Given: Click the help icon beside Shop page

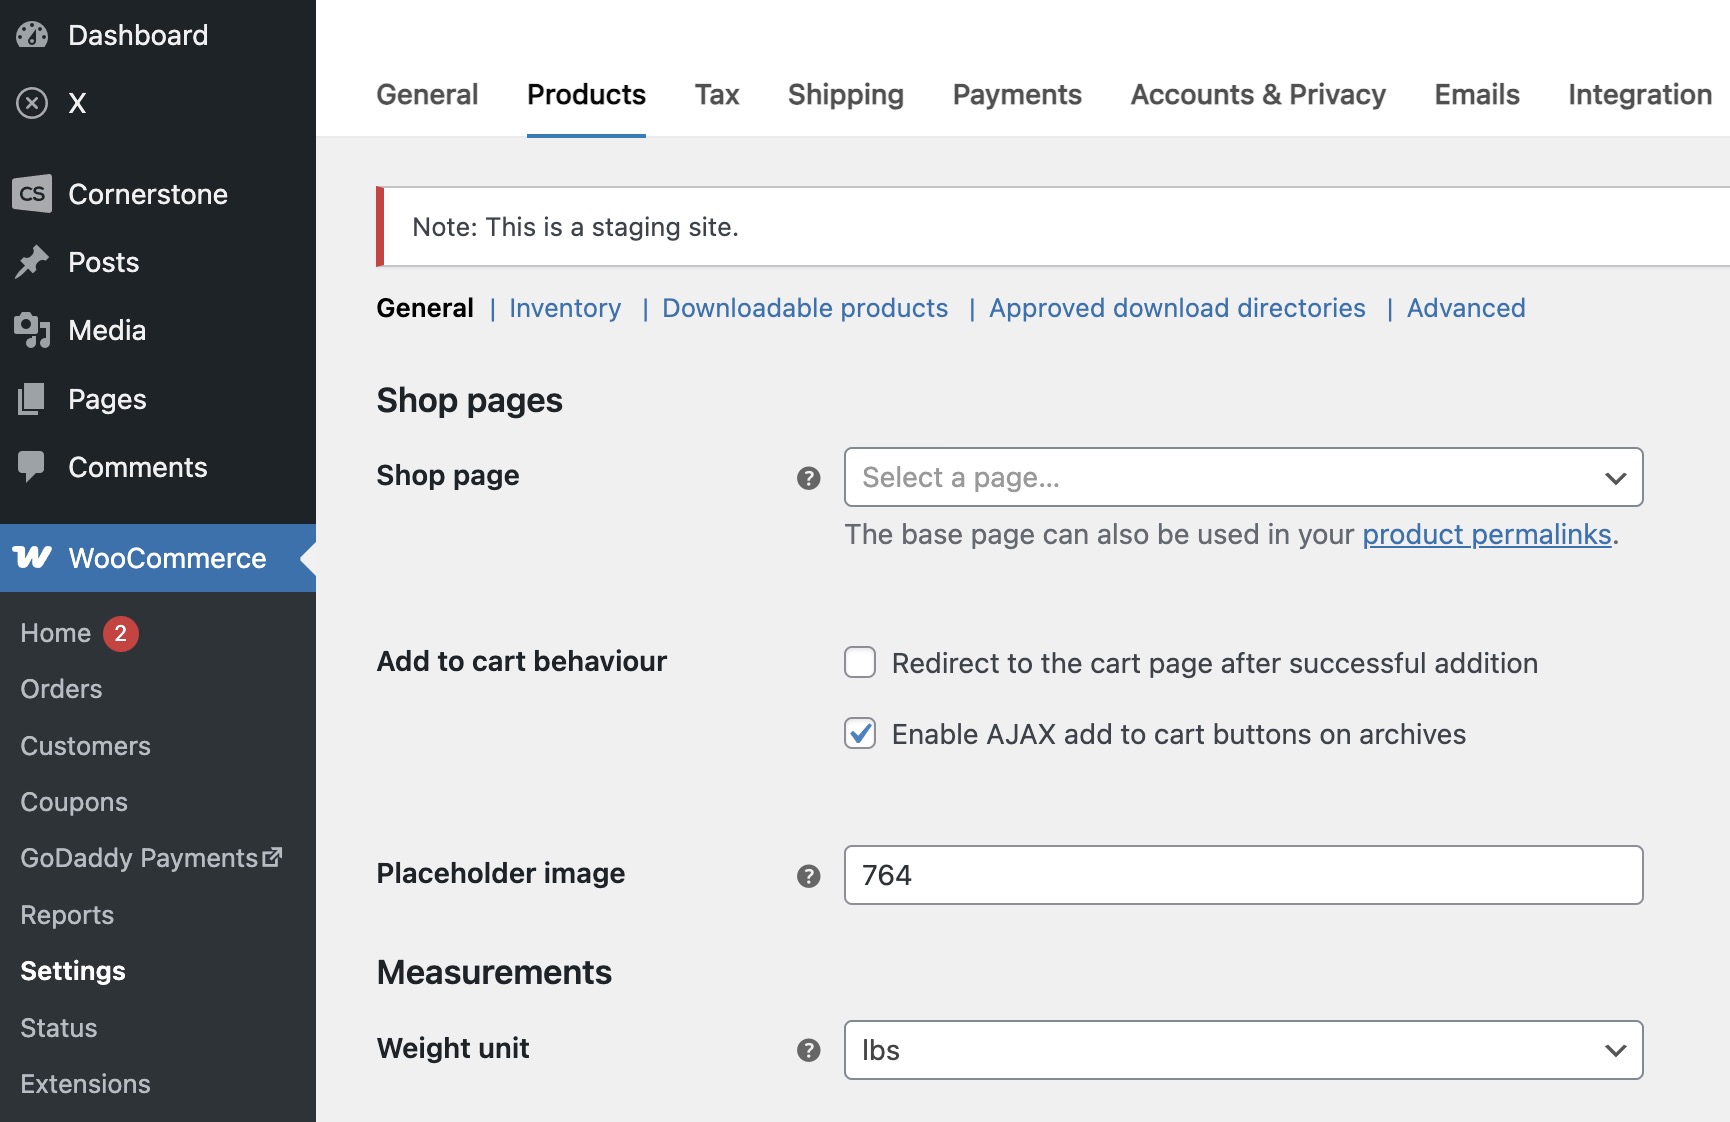Looking at the screenshot, I should tap(808, 478).
